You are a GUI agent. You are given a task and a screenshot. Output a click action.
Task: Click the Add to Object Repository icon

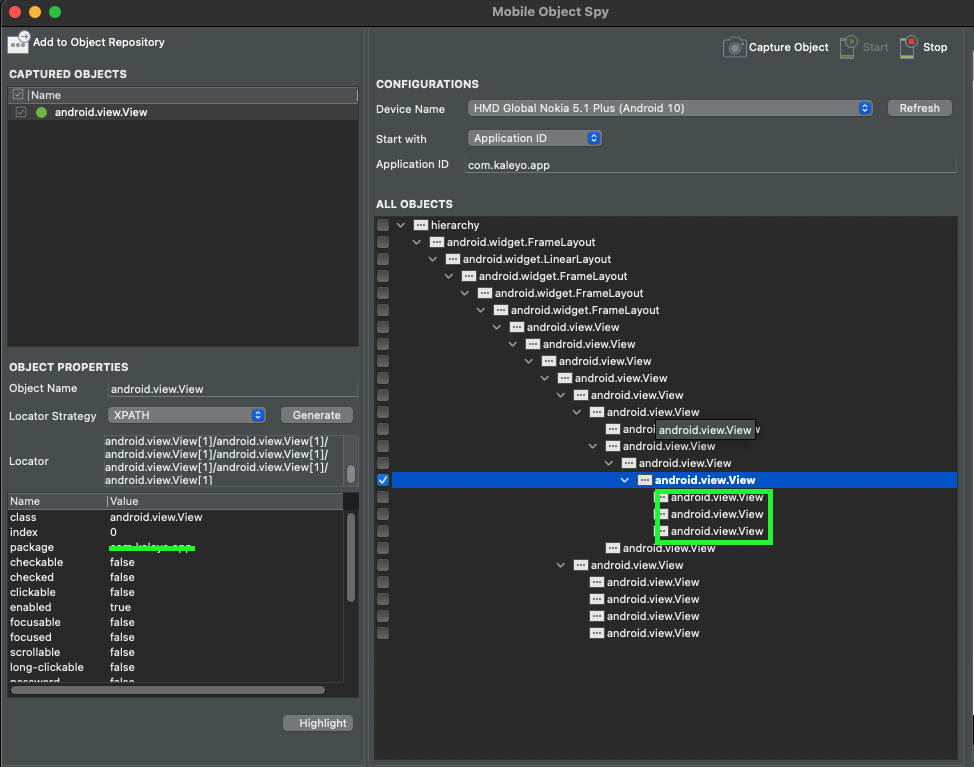coord(19,42)
